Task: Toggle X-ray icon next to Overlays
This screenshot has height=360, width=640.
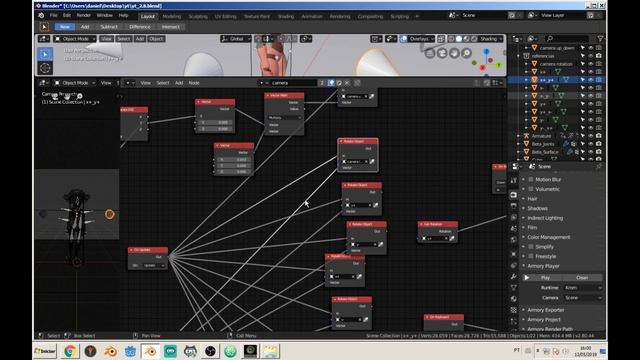Action: coord(441,39)
